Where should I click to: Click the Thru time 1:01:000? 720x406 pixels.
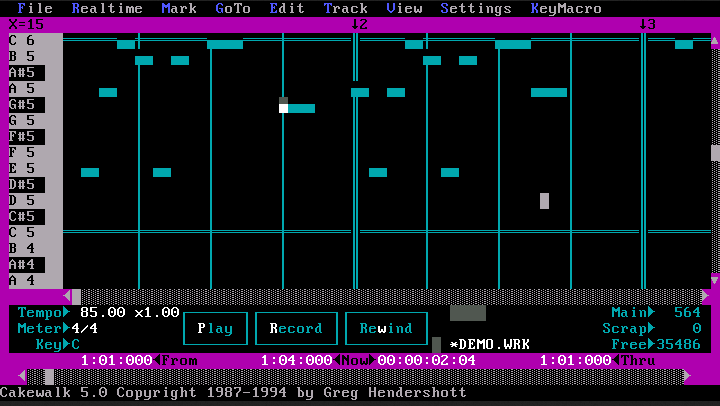point(575,361)
